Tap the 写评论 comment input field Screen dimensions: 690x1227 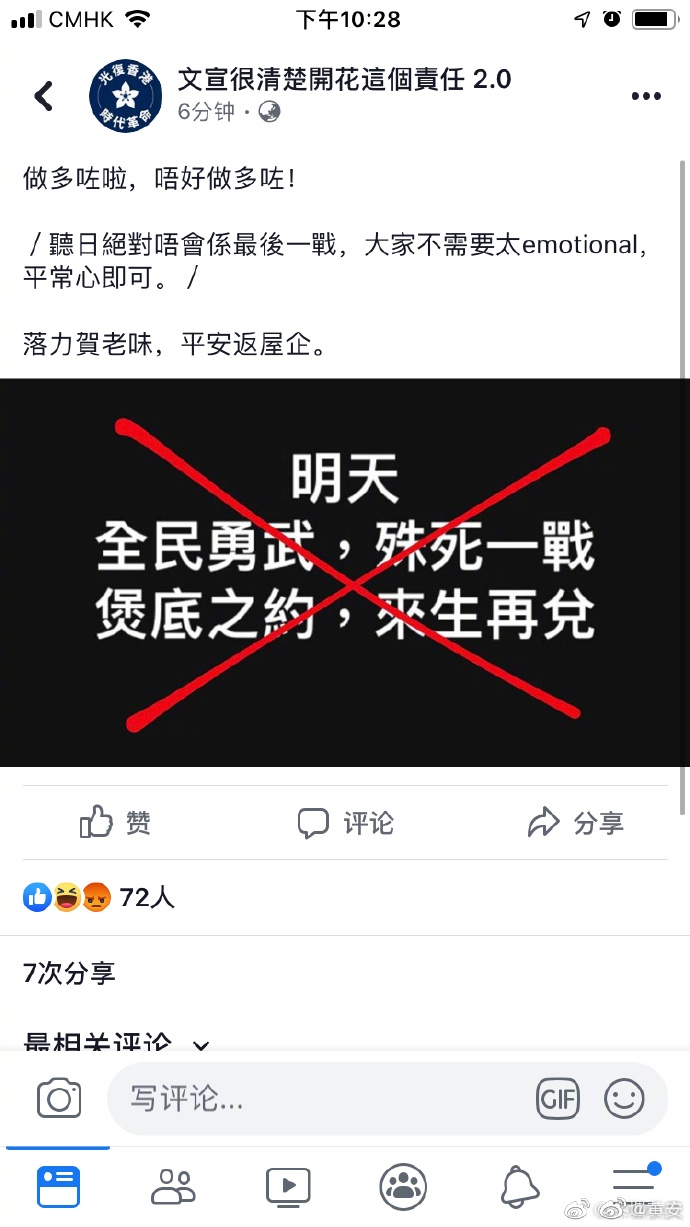pyautogui.click(x=318, y=1099)
